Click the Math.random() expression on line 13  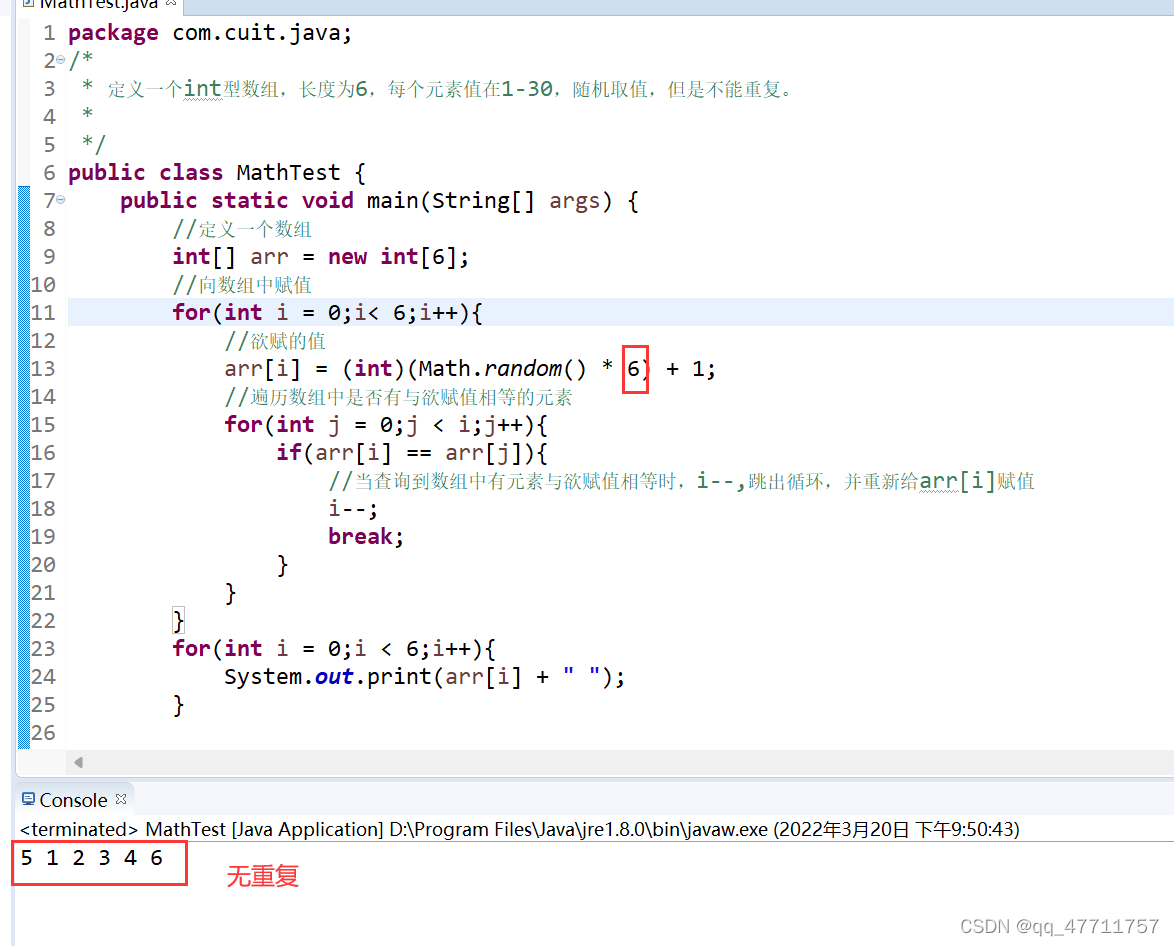click(x=502, y=369)
